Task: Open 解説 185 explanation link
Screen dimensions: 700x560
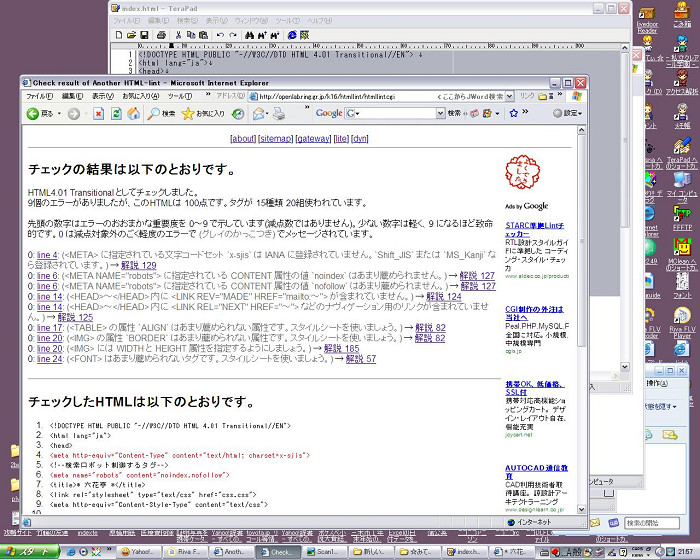Action: point(342,348)
